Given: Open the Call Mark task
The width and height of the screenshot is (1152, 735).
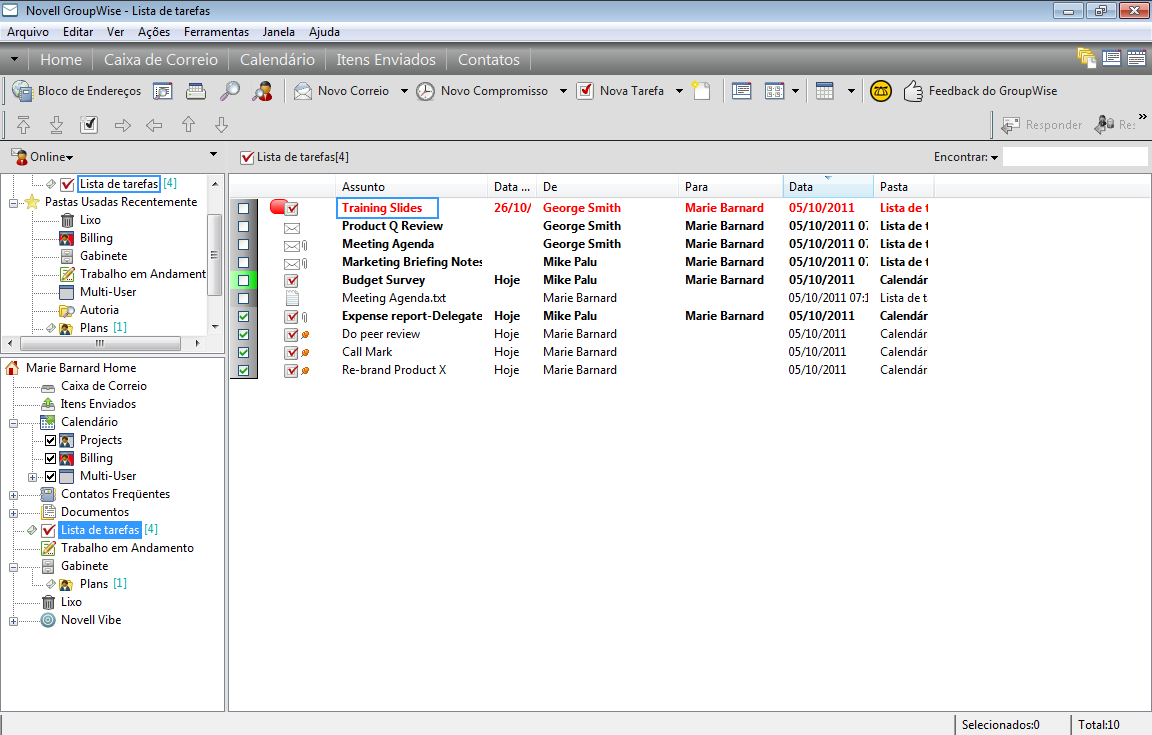Looking at the screenshot, I should coord(367,352).
